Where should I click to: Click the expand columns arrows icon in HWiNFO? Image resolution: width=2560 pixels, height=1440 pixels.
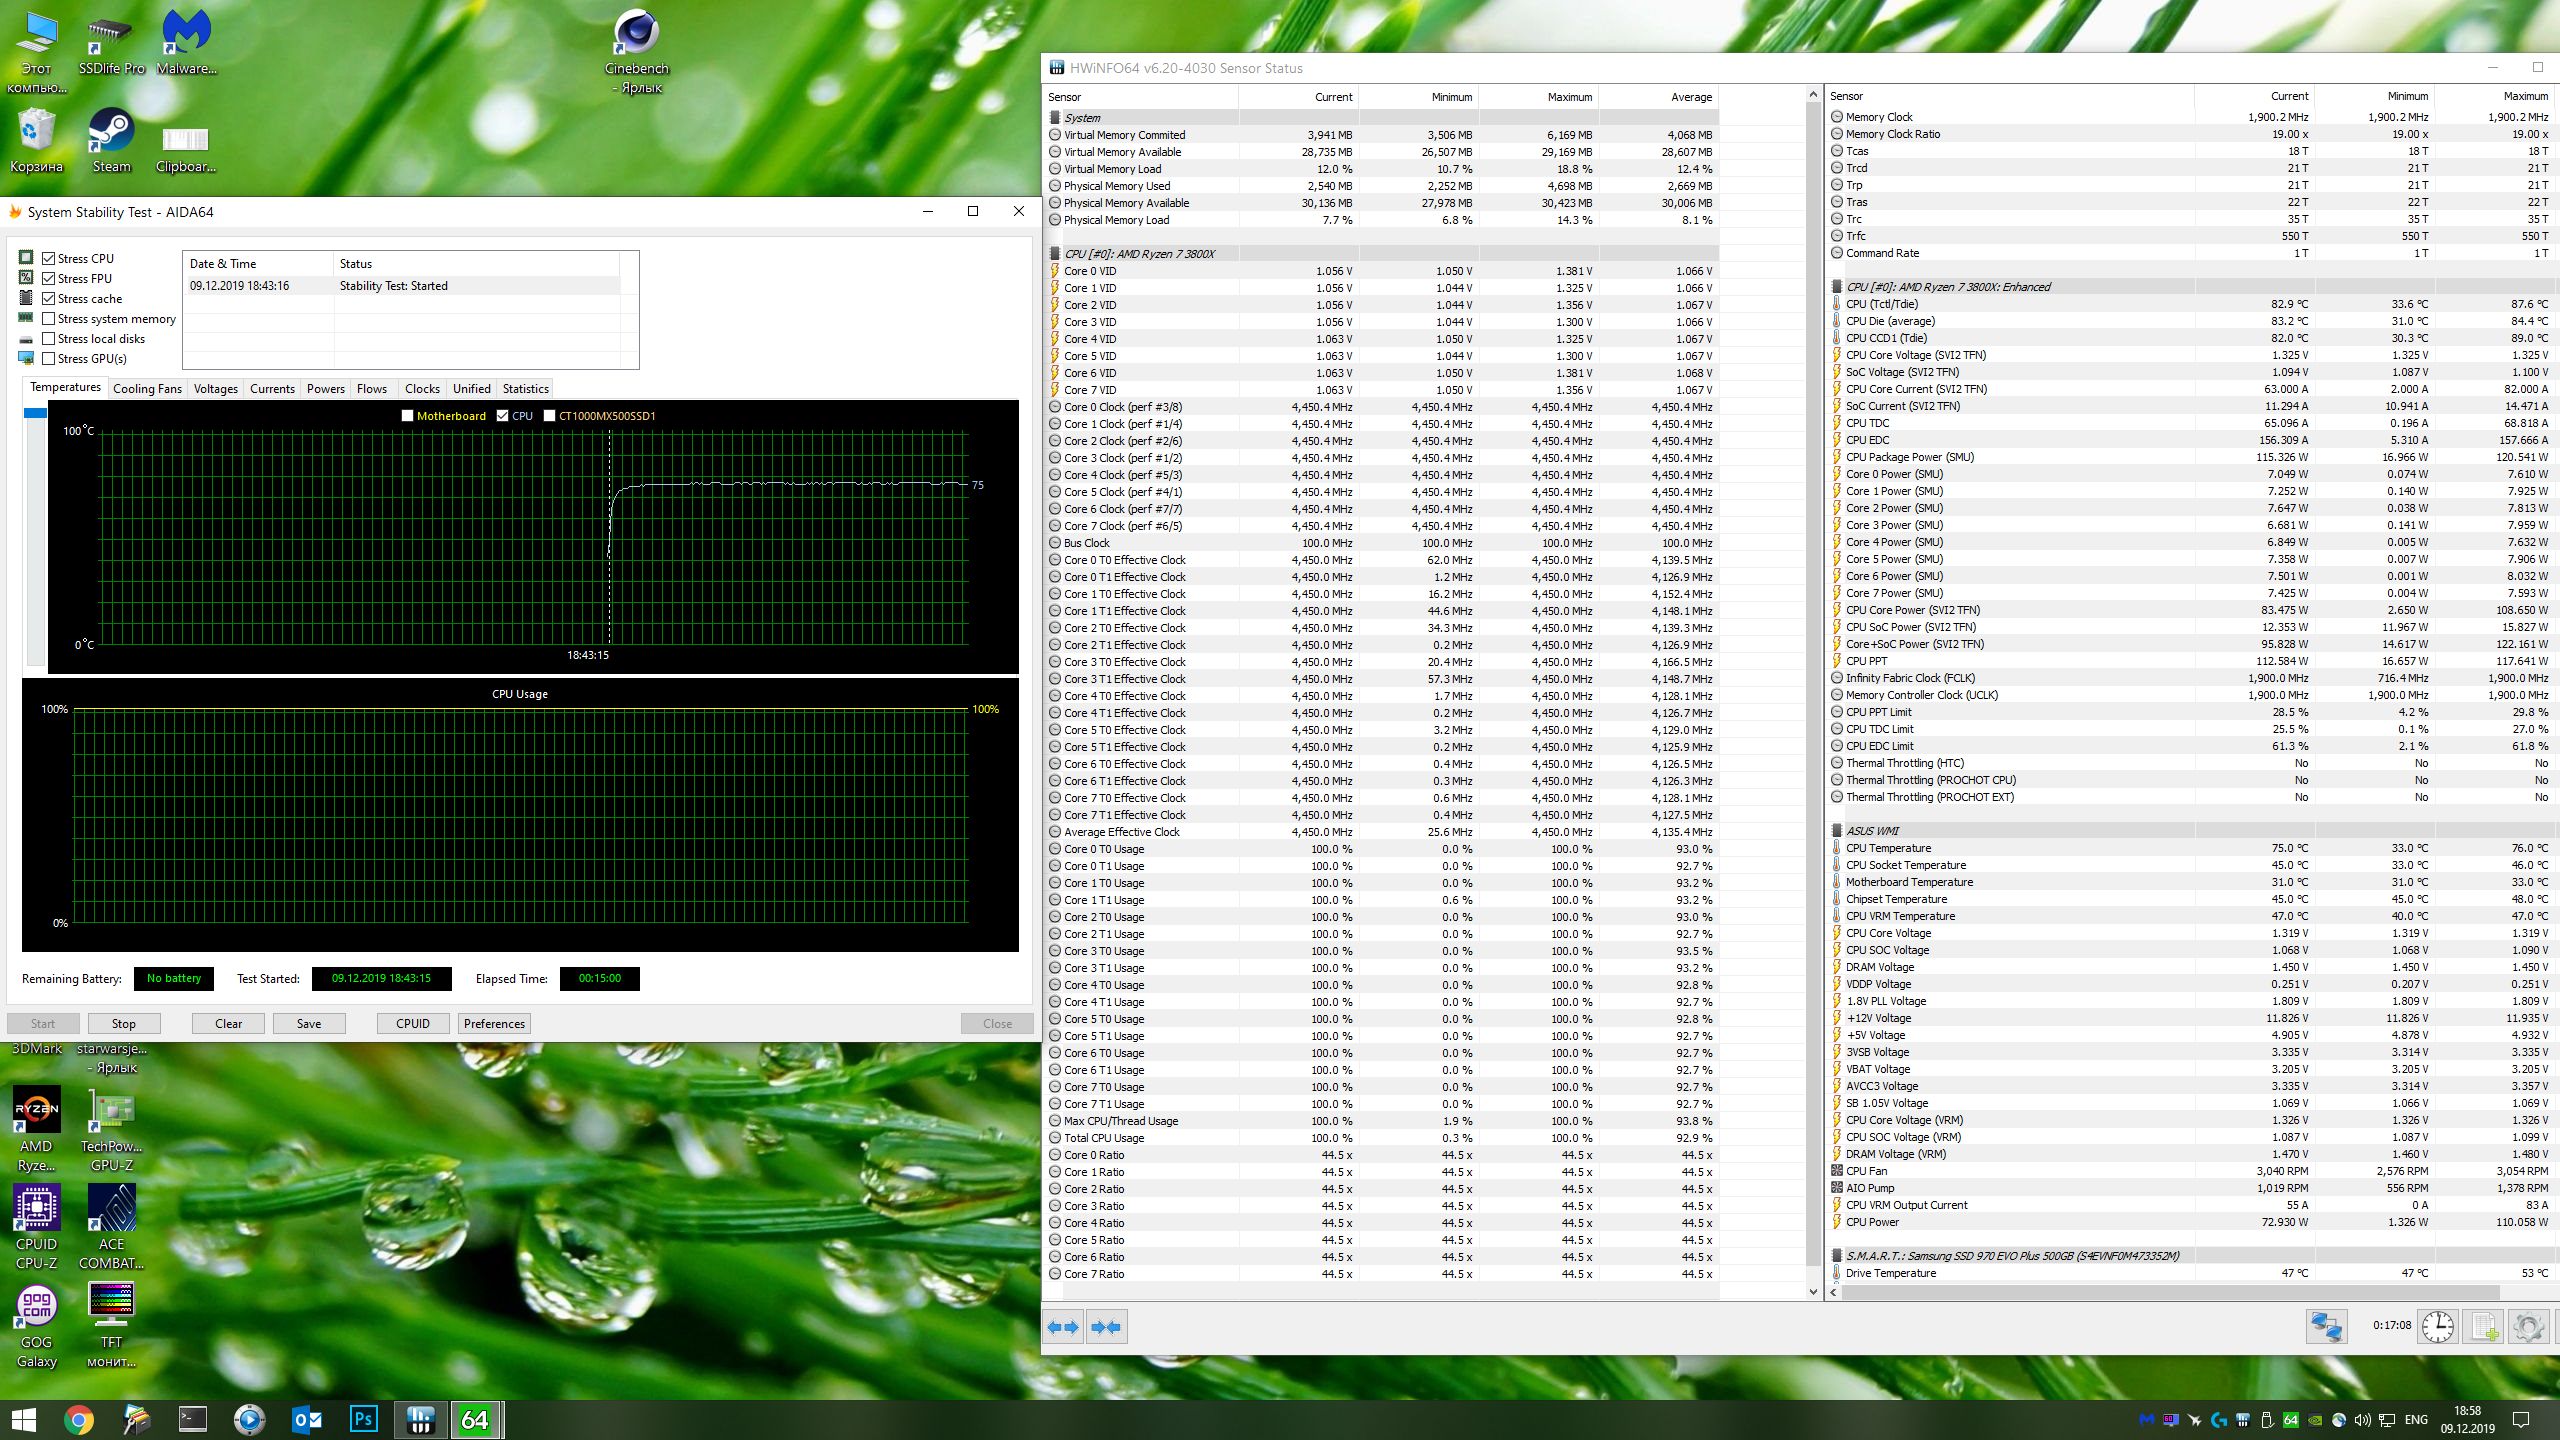pyautogui.click(x=1063, y=1327)
